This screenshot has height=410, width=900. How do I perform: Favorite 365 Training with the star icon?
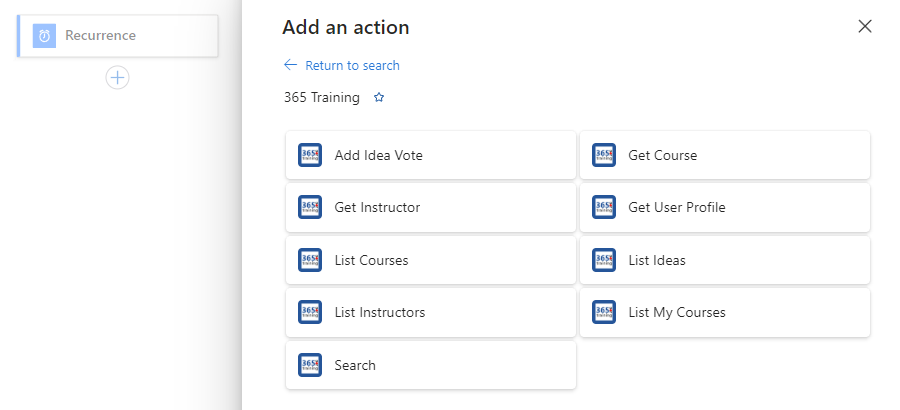(x=379, y=98)
